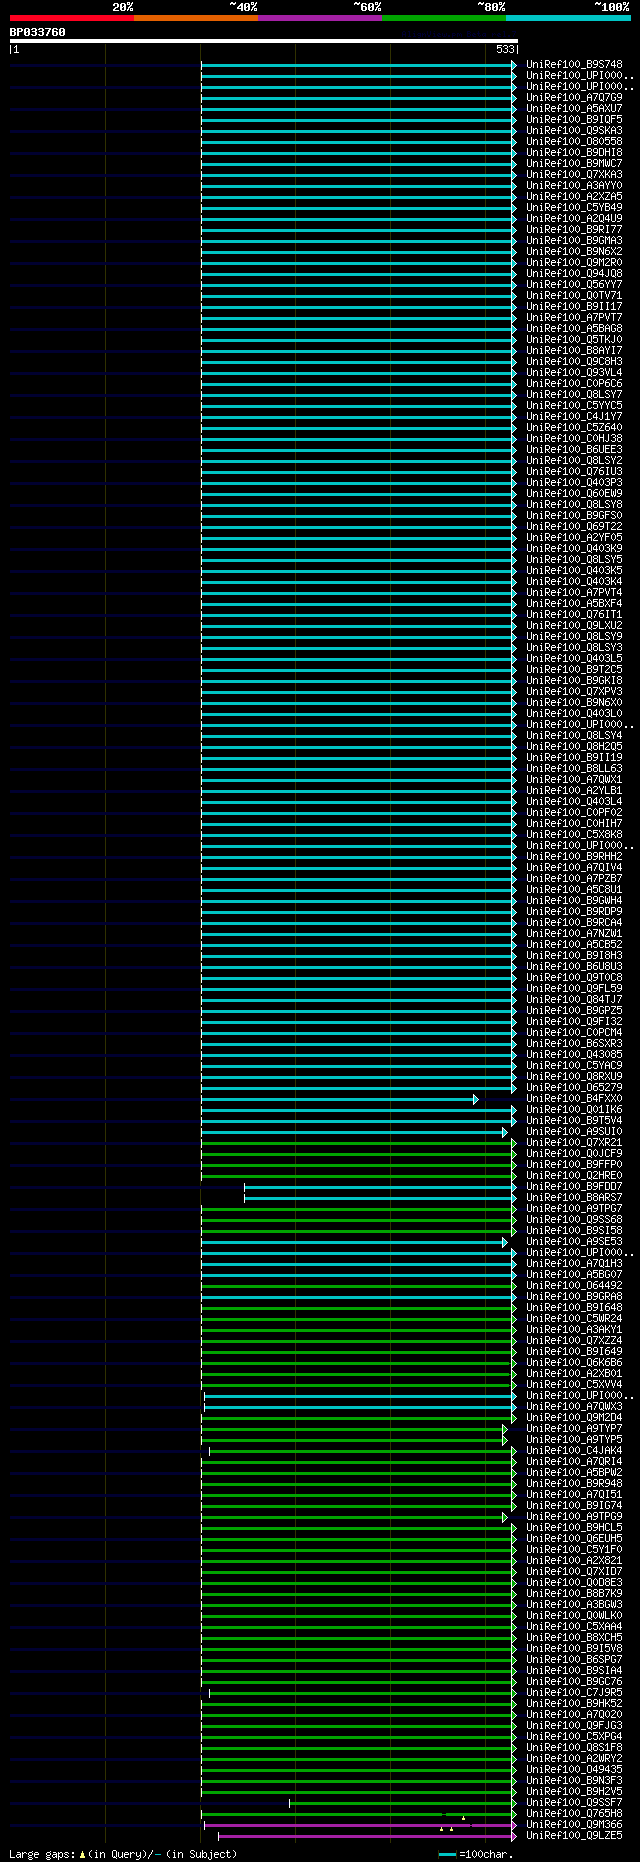Select the UniRef100_Q01IK6 hit label
Viewport: 640px width, 1862px height.
pos(574,1110)
